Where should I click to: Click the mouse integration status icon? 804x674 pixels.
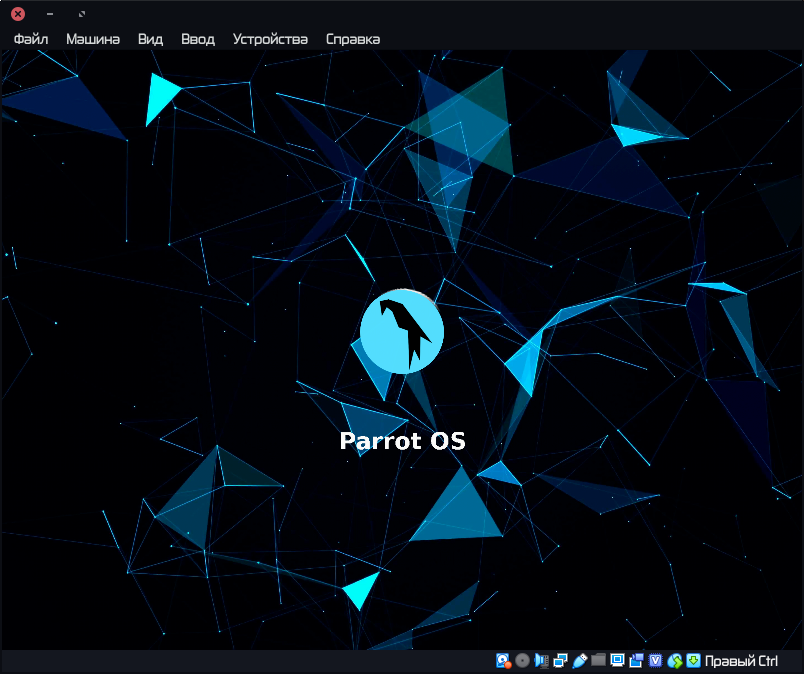tap(674, 661)
